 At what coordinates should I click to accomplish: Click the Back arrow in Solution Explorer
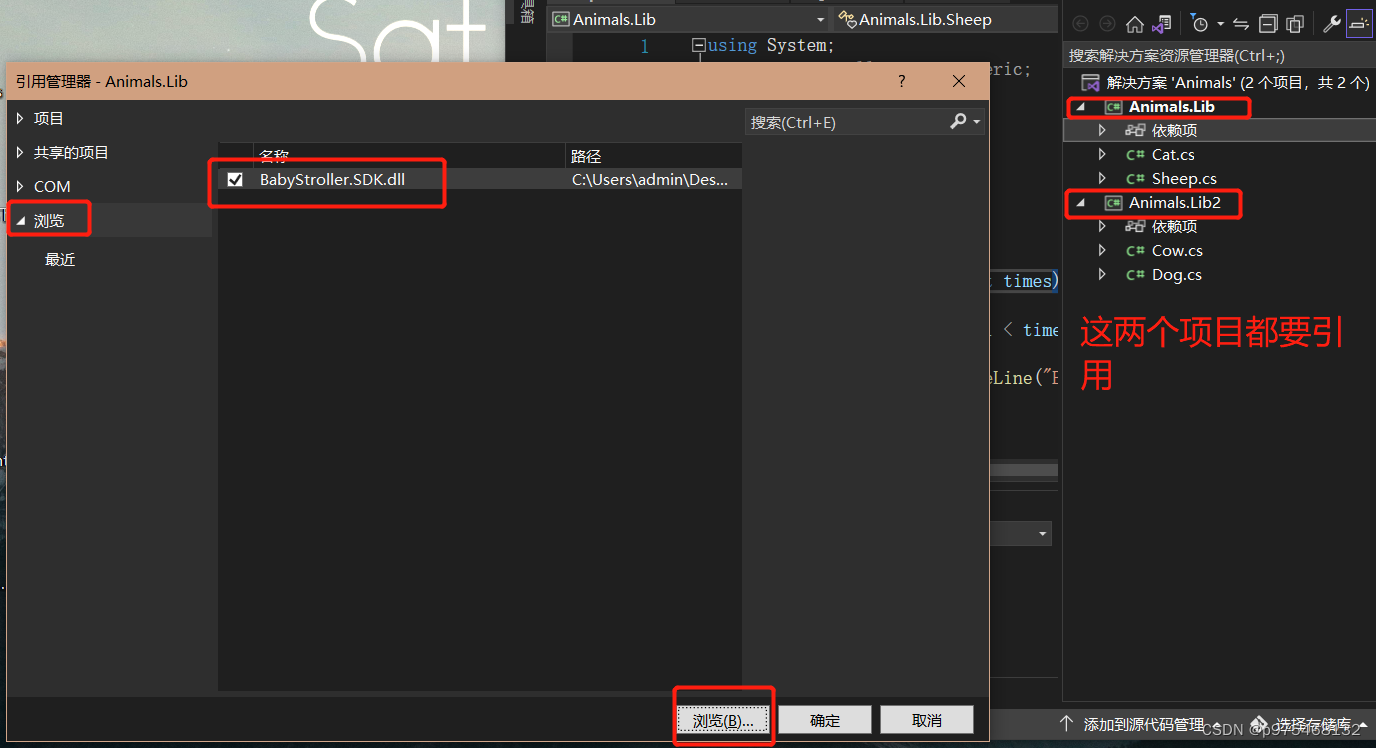click(1080, 24)
